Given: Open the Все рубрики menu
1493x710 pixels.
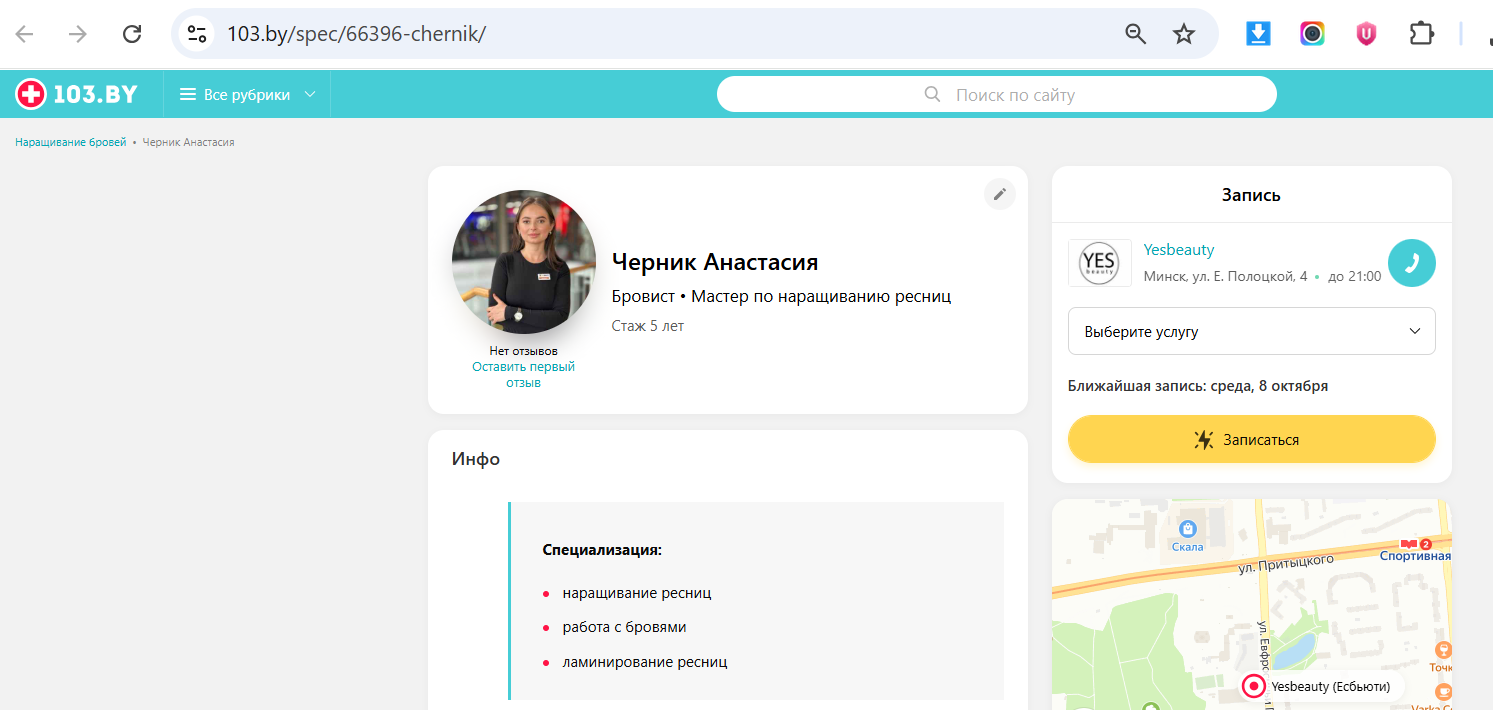Looking at the screenshot, I should click(x=247, y=95).
